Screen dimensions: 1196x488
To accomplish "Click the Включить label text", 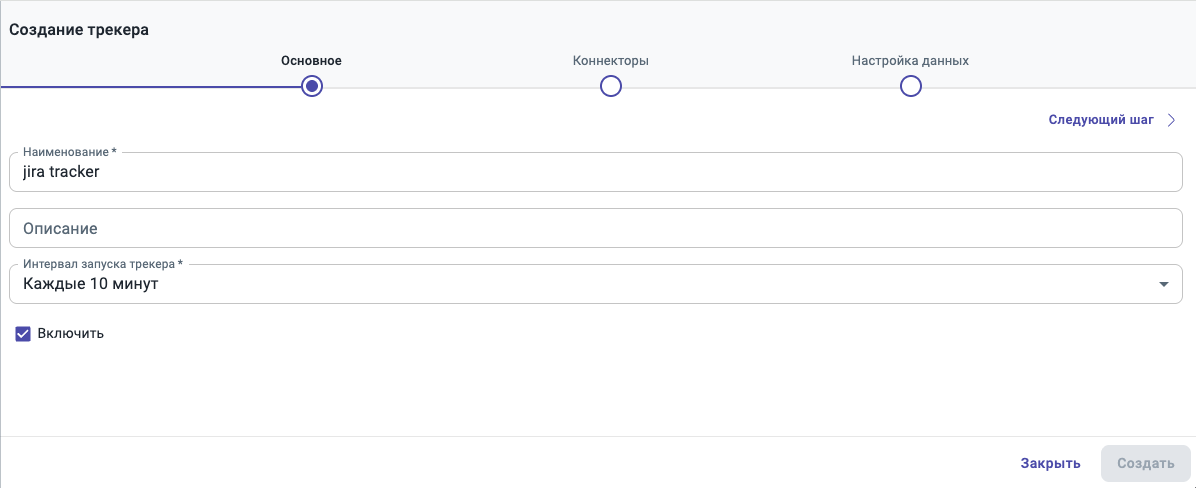I will (71, 333).
